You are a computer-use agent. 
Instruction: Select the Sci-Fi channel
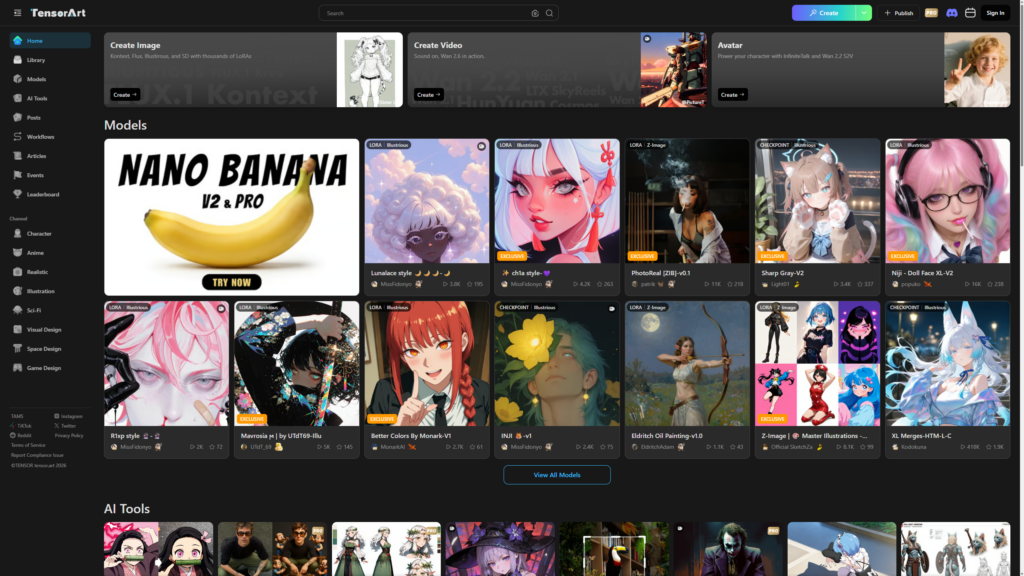coord(34,310)
